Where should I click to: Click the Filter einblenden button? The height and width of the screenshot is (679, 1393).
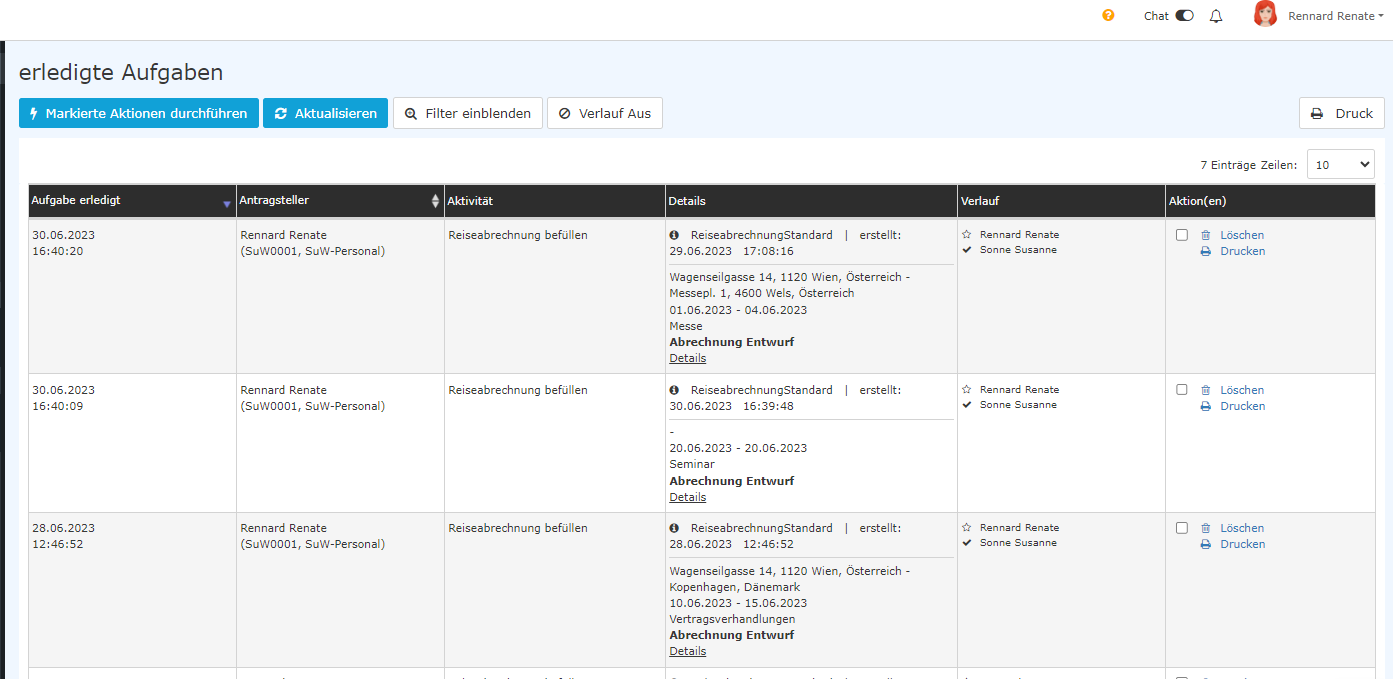(468, 113)
